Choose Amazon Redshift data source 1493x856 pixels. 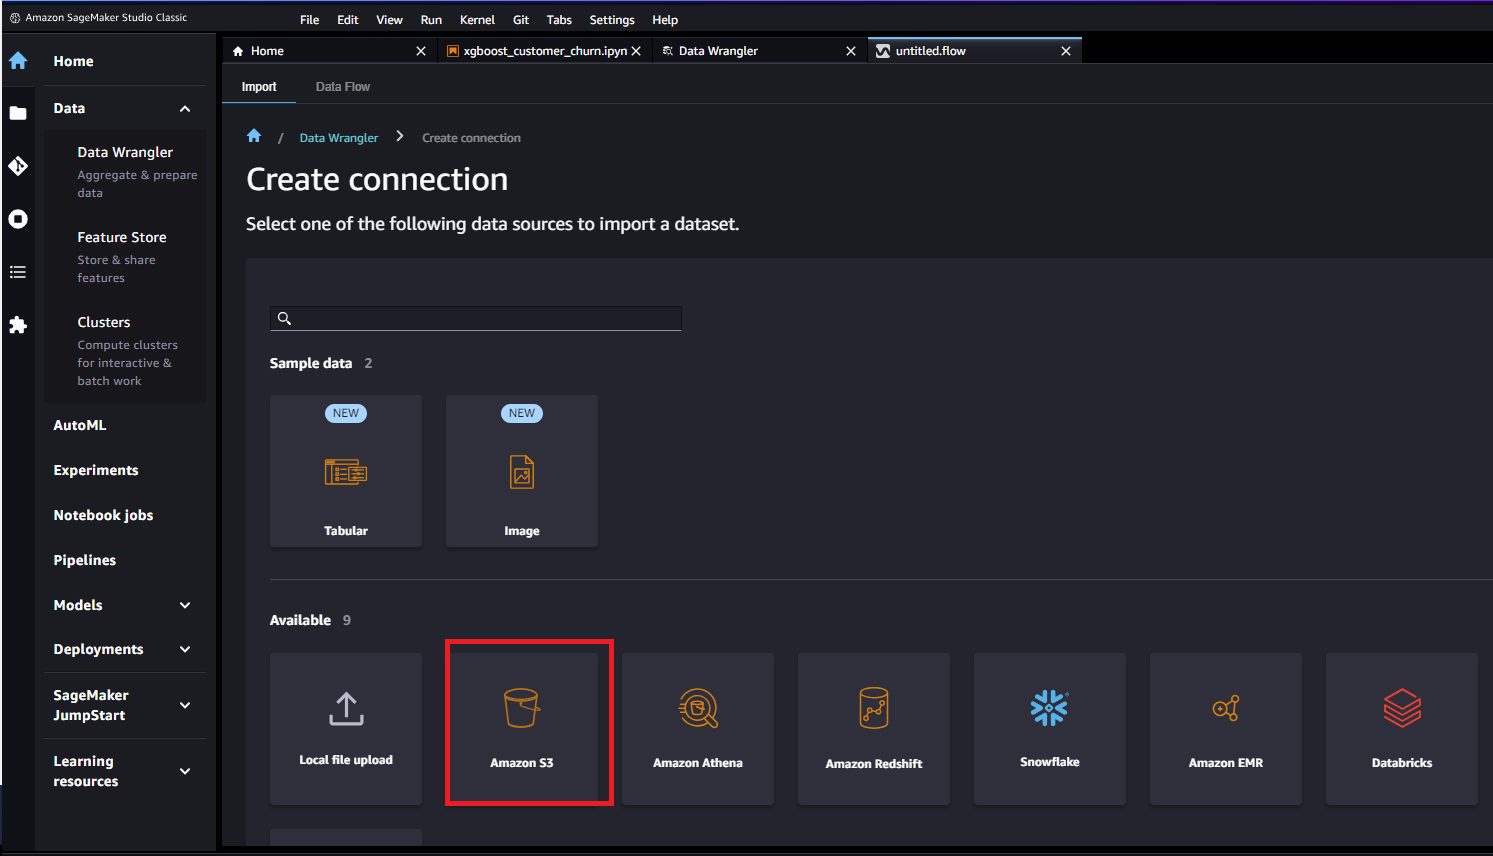click(874, 729)
